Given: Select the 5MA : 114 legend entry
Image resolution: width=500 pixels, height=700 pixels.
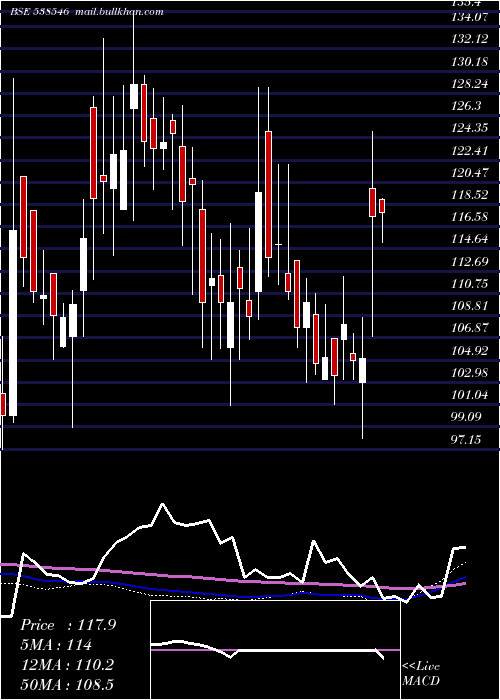Looking at the screenshot, I should tap(56, 645).
